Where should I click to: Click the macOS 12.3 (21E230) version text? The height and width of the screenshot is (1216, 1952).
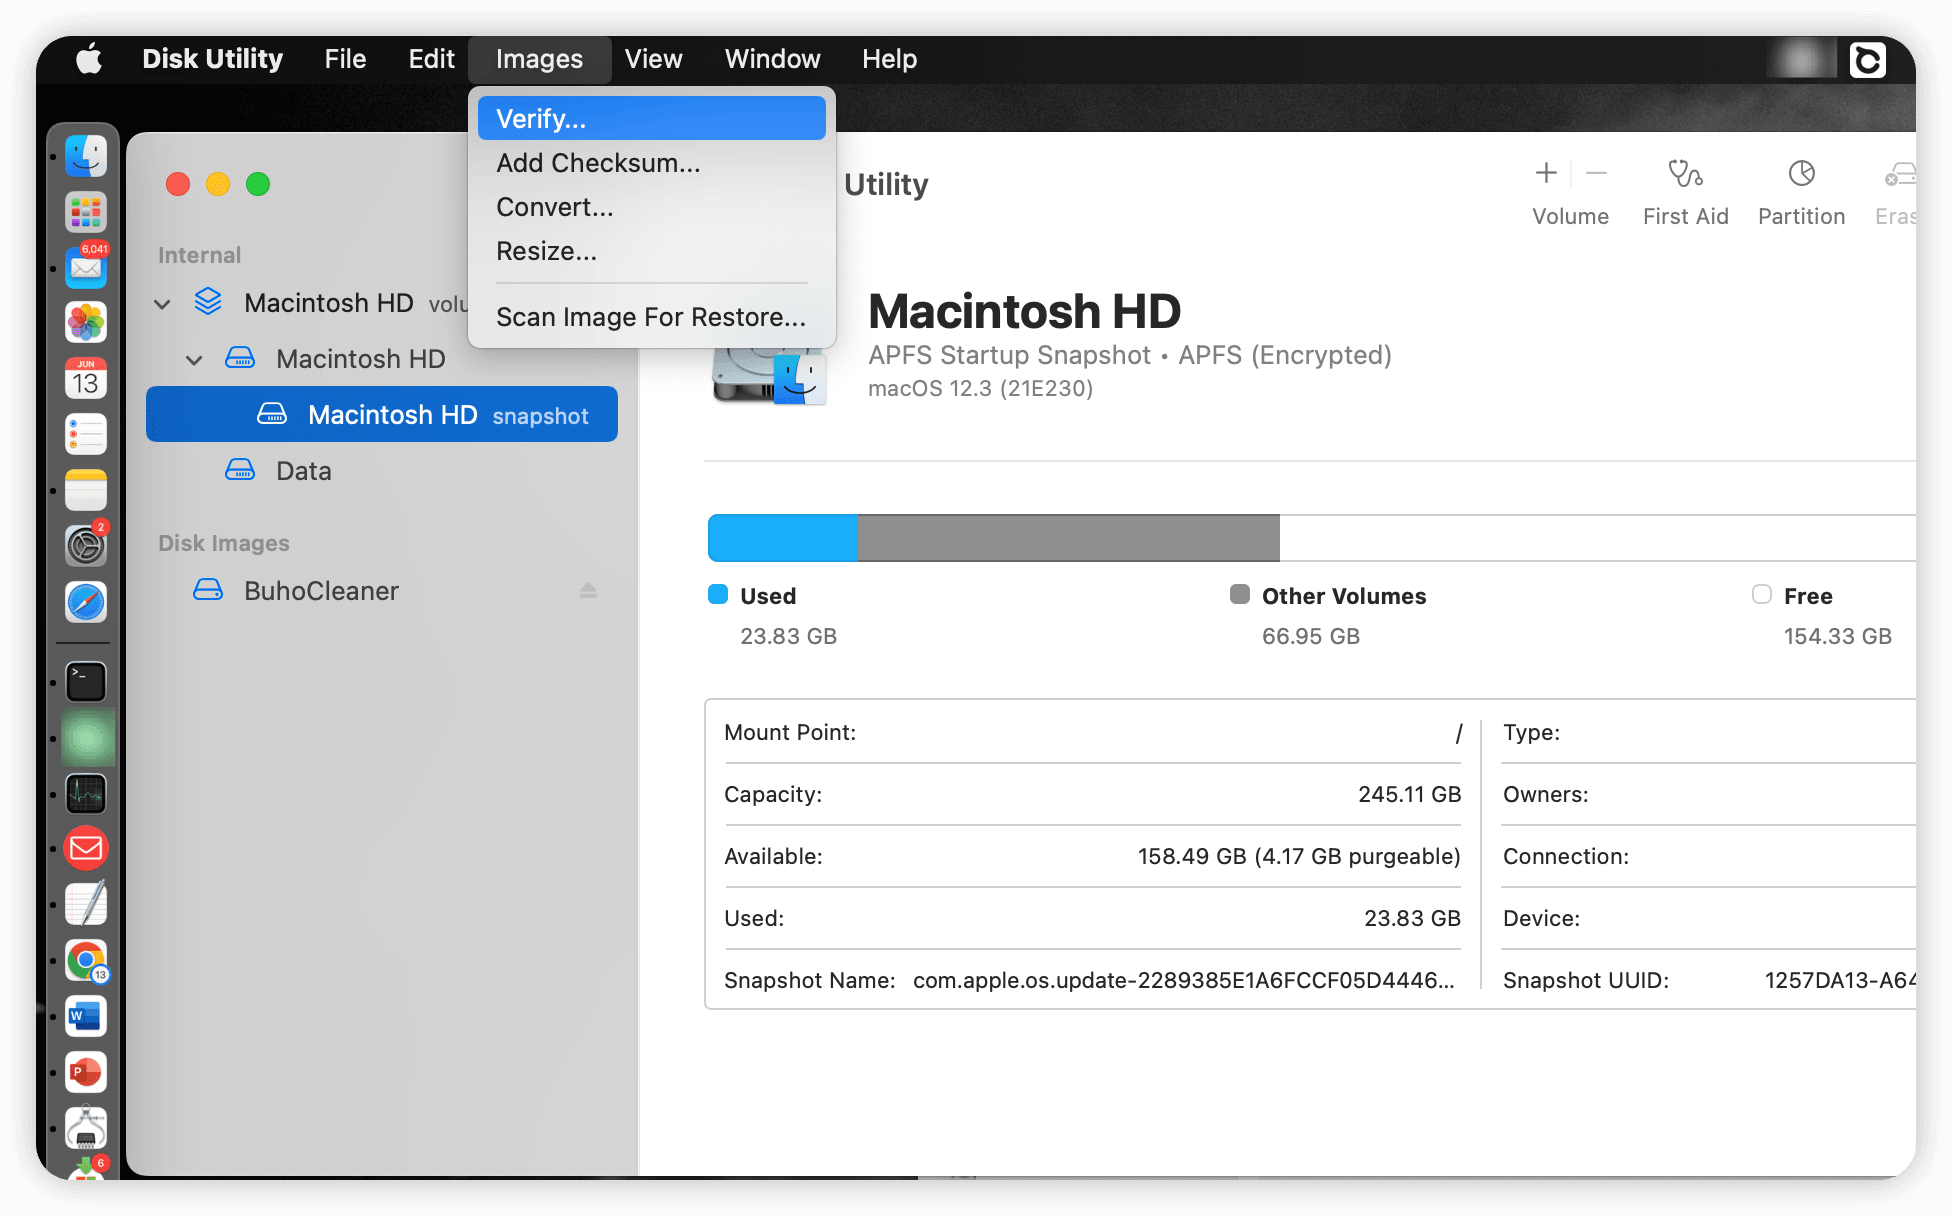click(980, 388)
